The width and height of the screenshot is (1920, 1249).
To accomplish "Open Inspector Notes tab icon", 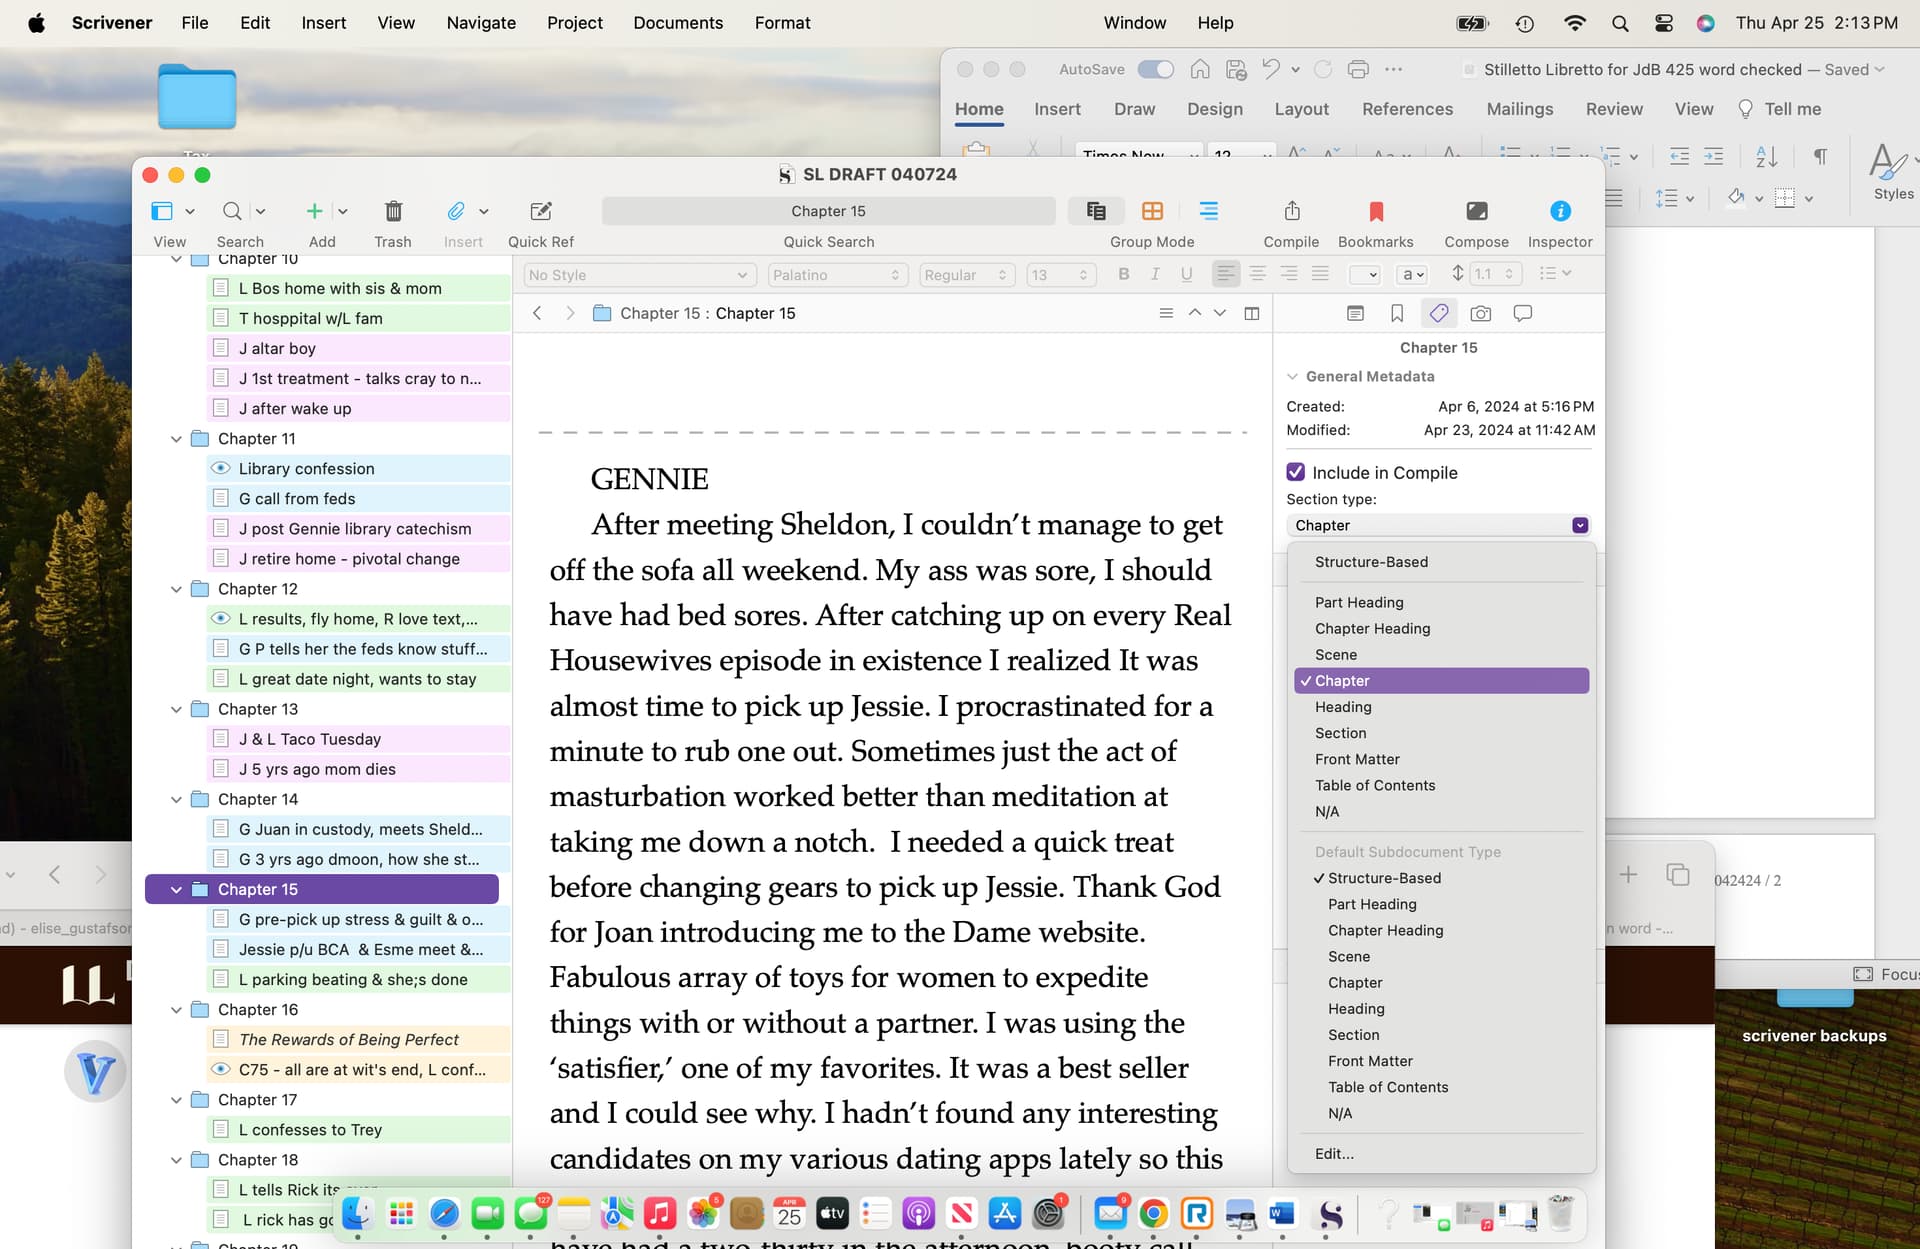I will (x=1355, y=313).
